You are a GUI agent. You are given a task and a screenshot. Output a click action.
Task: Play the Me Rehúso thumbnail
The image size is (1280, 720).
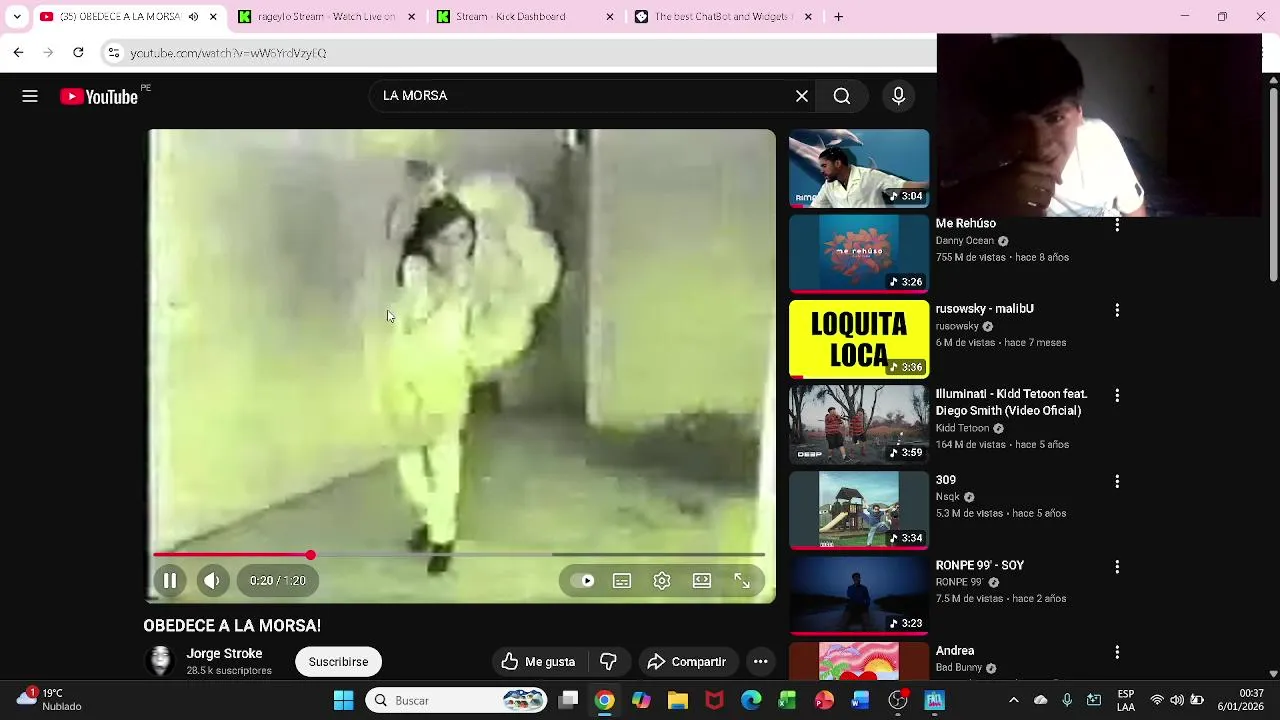coord(859,254)
